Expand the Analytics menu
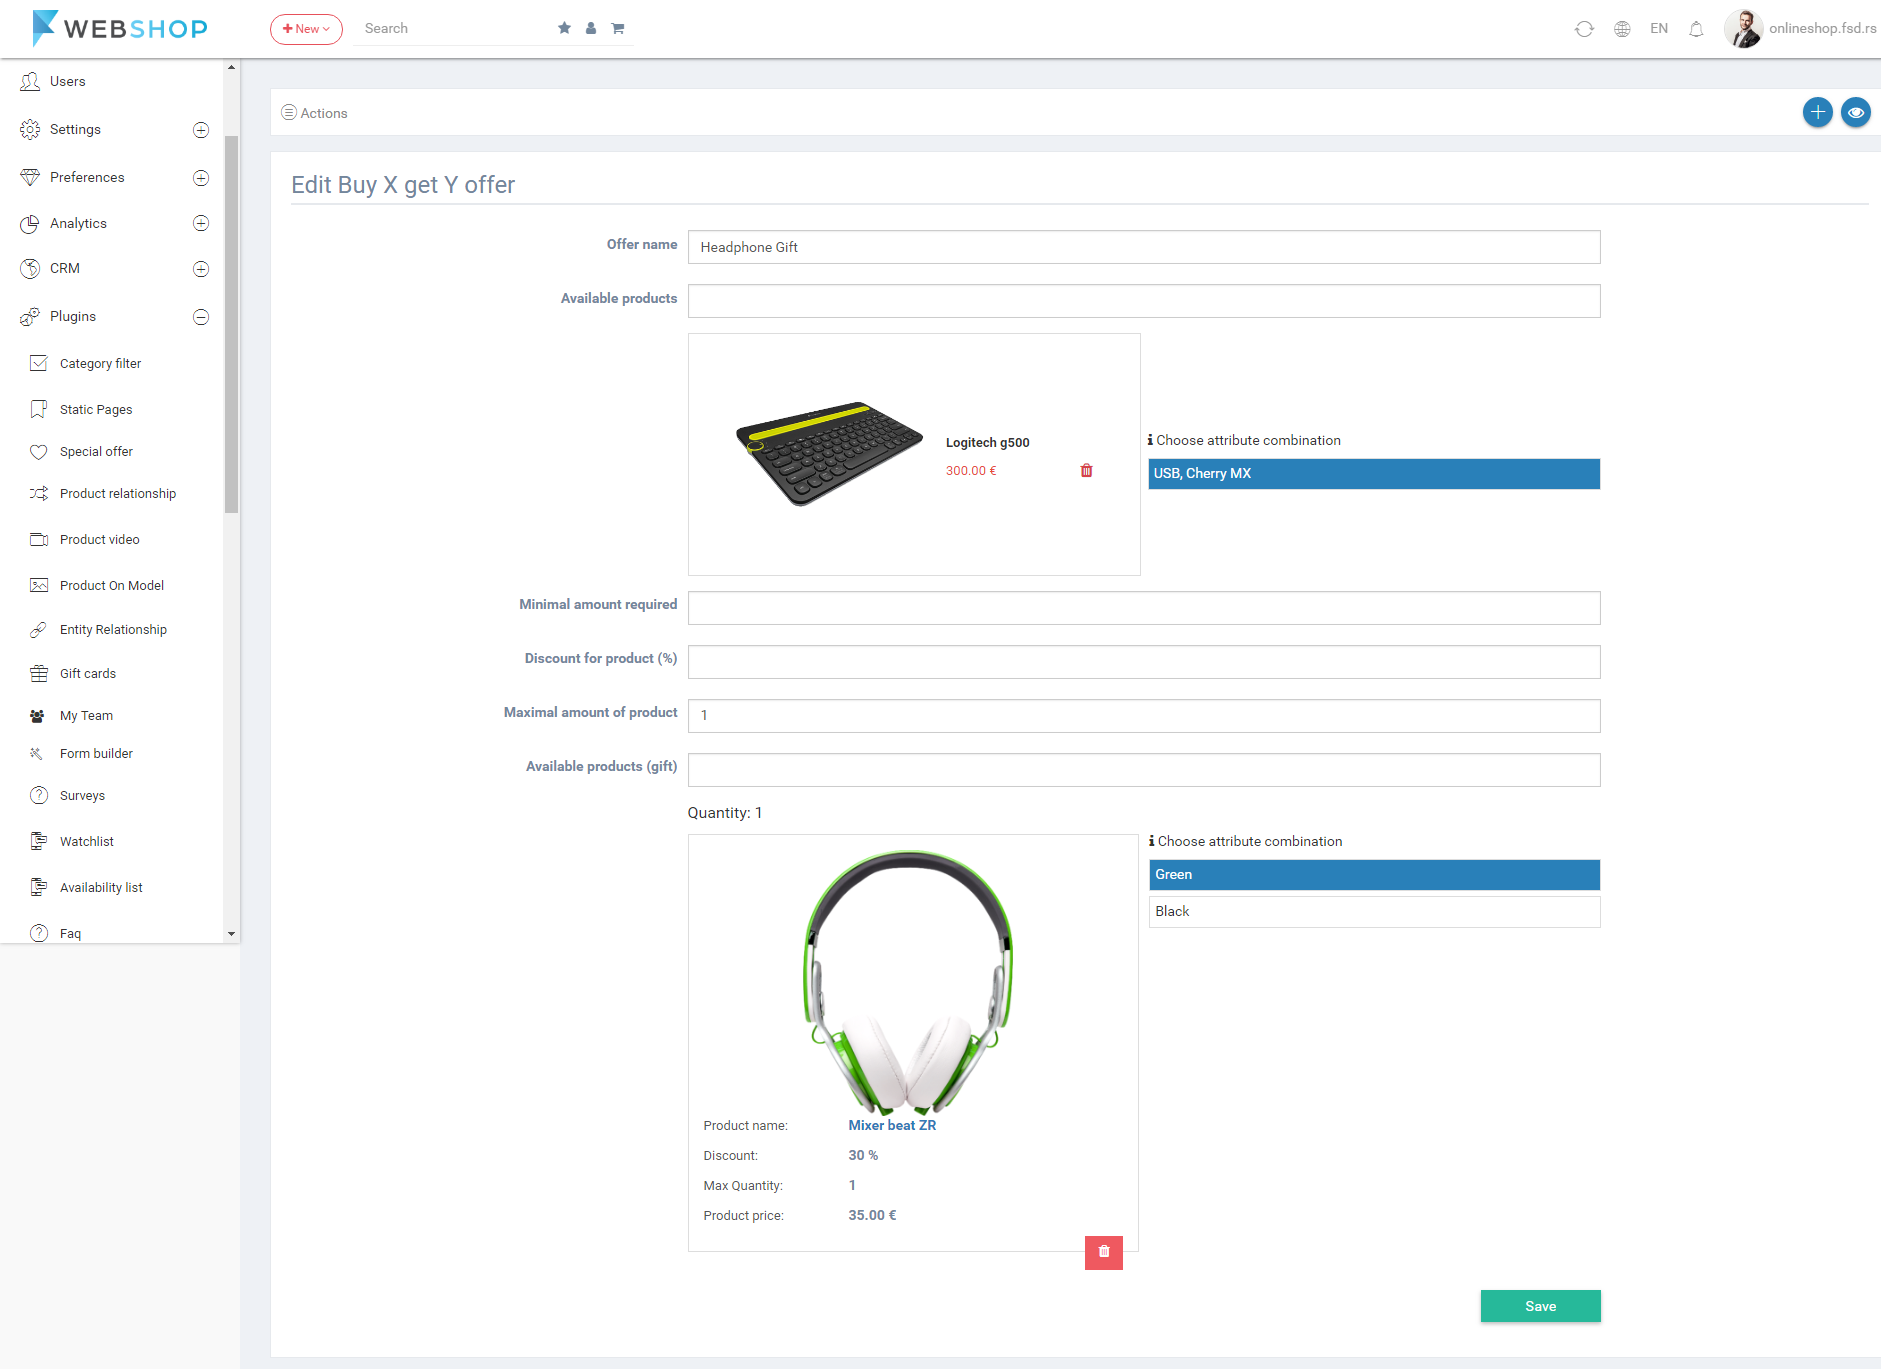Screen dimensions: 1881x1369 [201, 223]
